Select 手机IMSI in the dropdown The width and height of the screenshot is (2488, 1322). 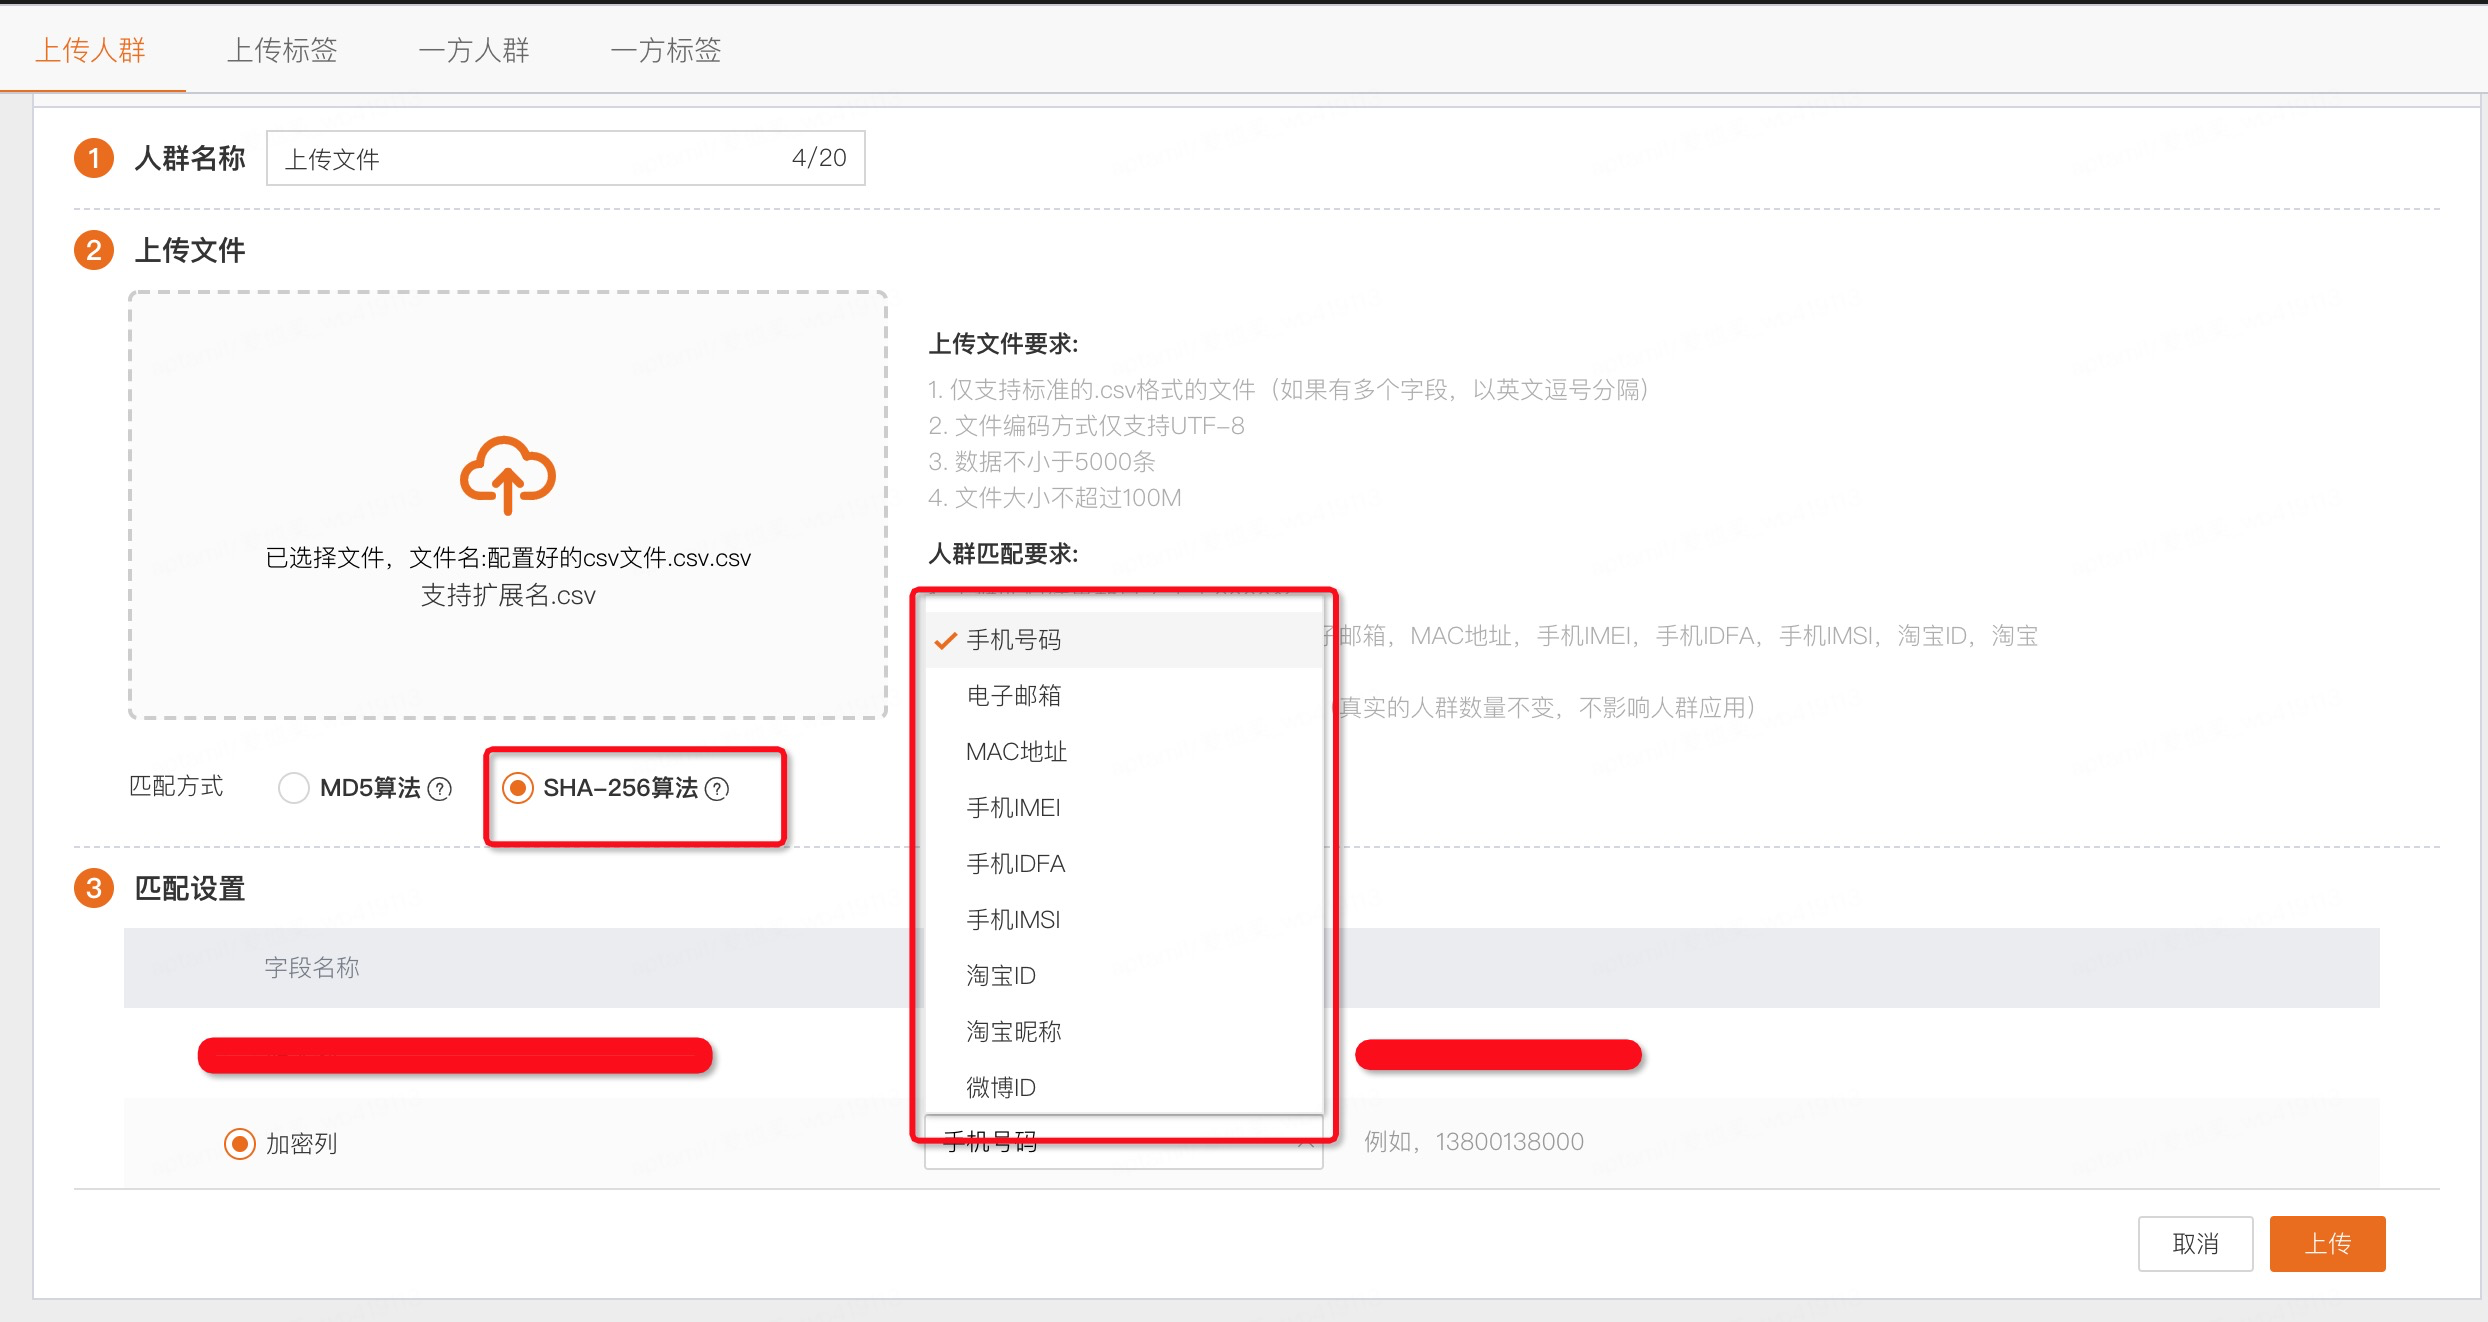[x=1013, y=919]
